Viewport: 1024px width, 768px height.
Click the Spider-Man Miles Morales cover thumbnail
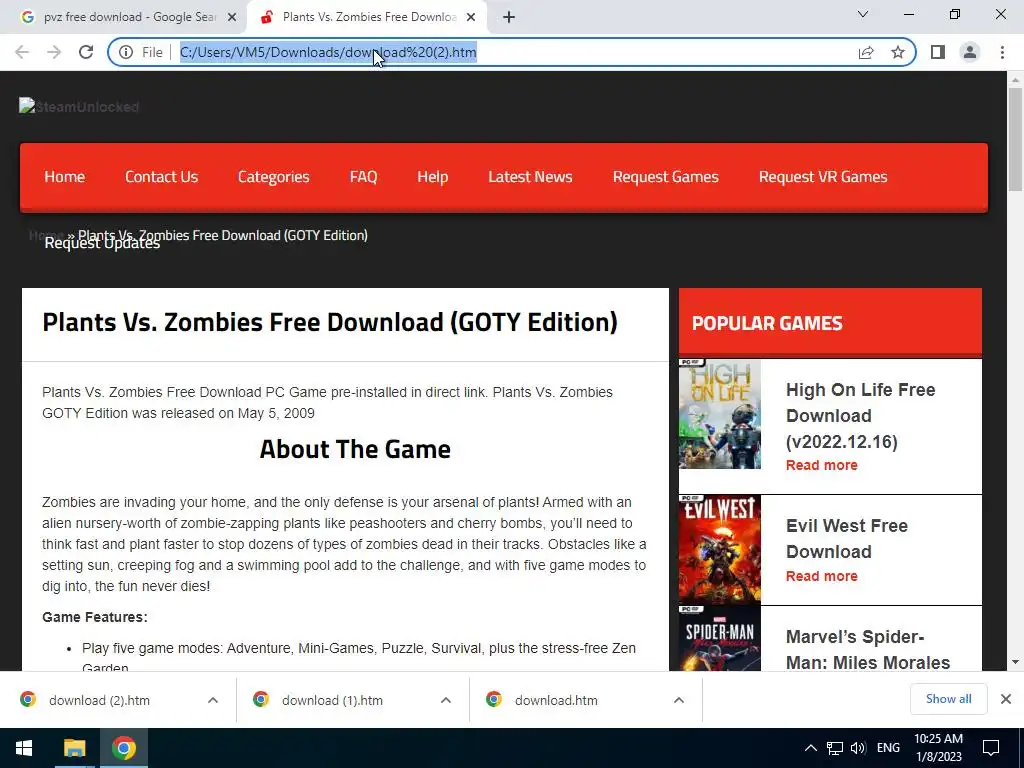pyautogui.click(x=720, y=638)
